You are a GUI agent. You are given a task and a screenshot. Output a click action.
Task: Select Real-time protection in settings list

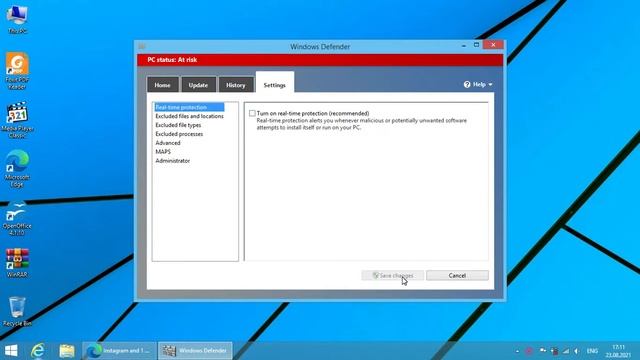189,107
